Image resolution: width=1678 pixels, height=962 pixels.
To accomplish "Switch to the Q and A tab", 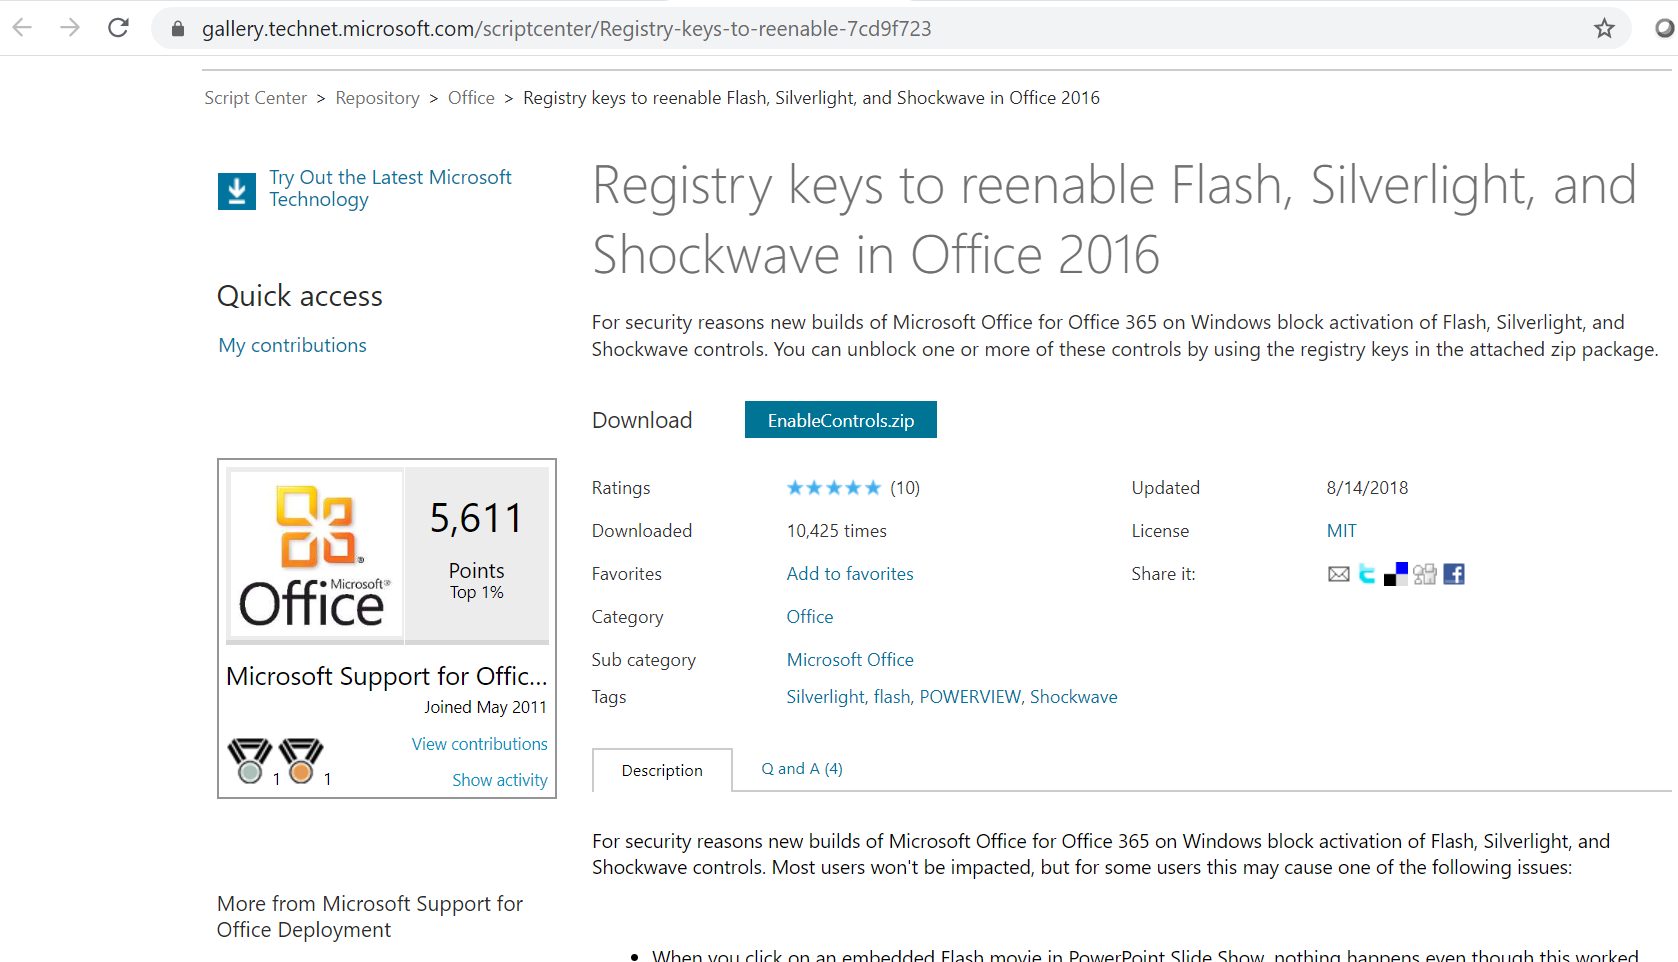I will tap(801, 769).
